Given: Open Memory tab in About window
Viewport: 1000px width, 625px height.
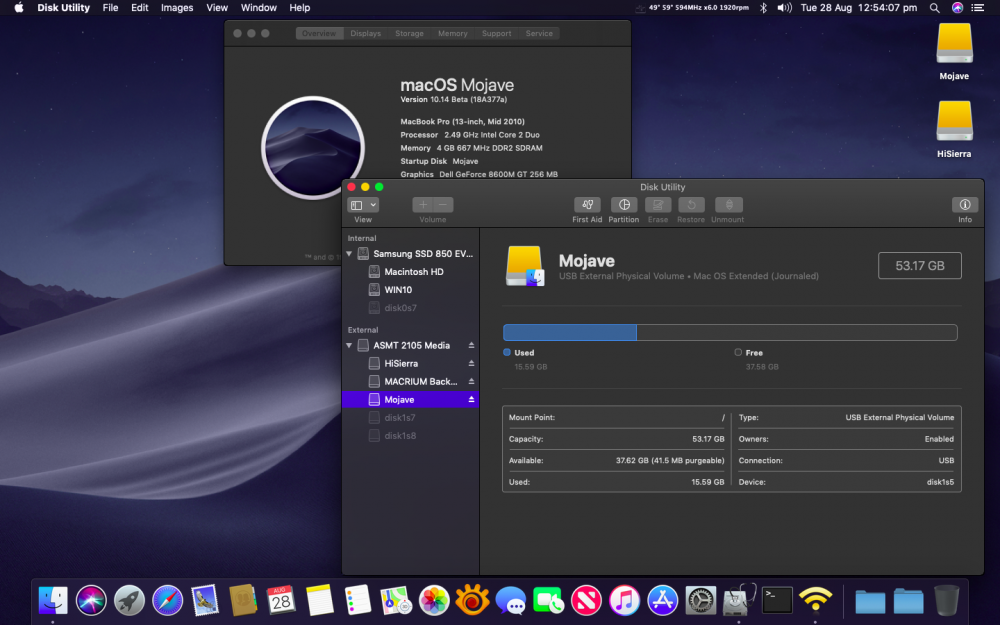Looking at the screenshot, I should 453,33.
